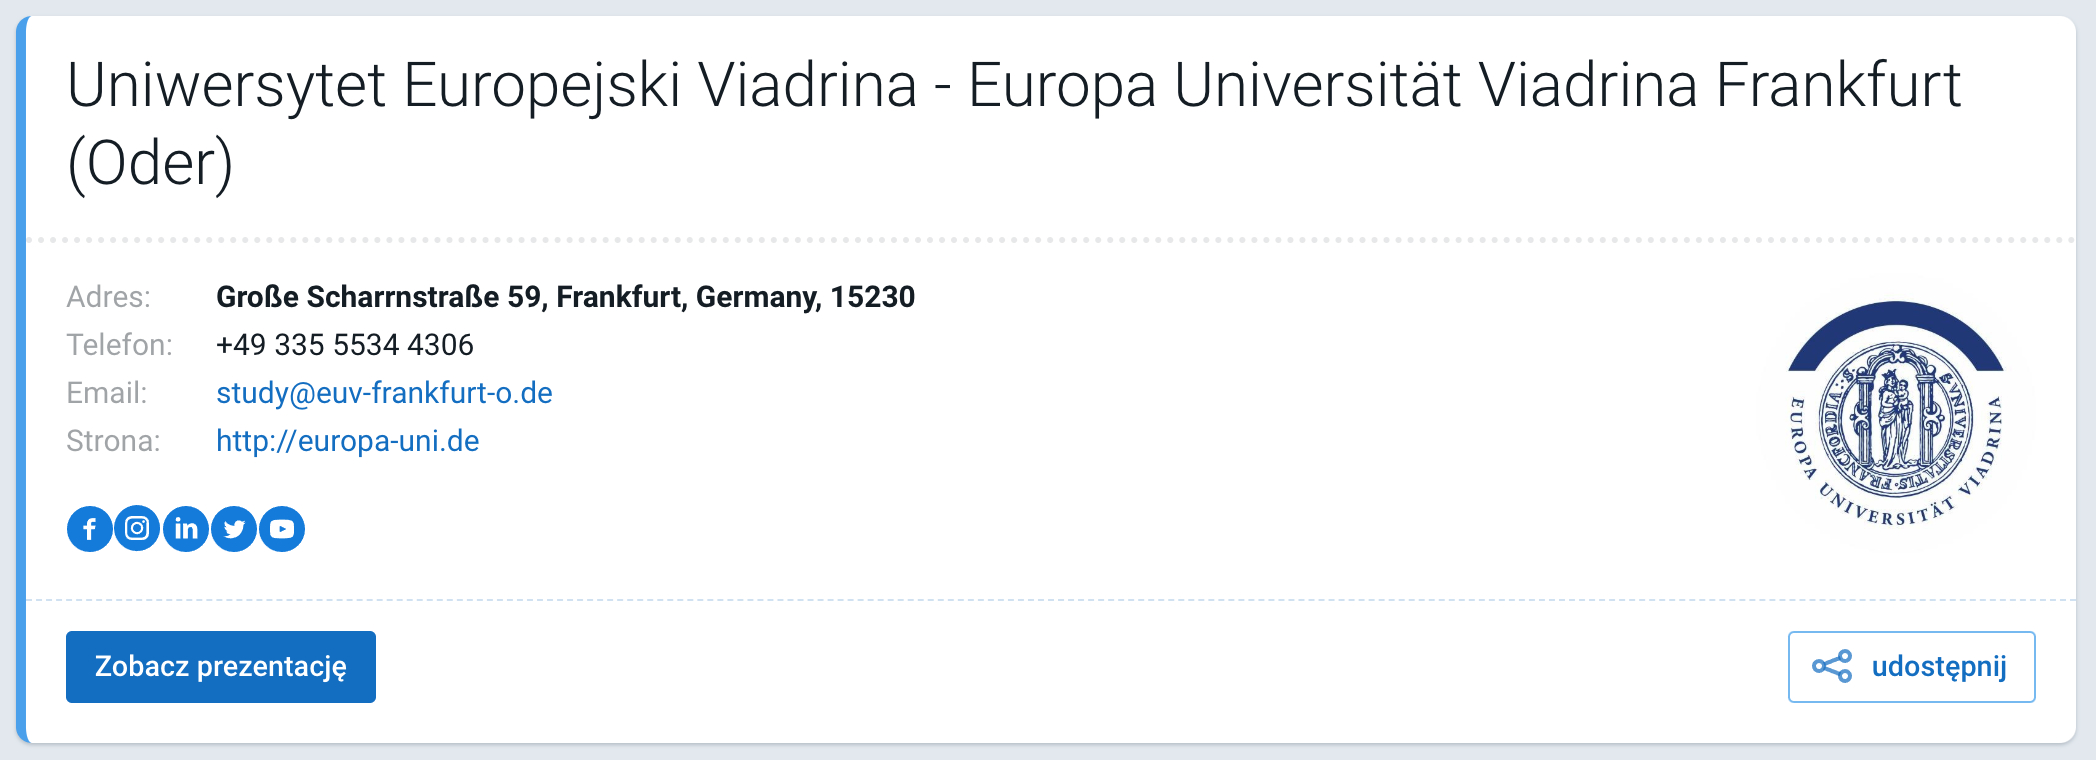Visit the LinkedIn page via its icon

[186, 529]
